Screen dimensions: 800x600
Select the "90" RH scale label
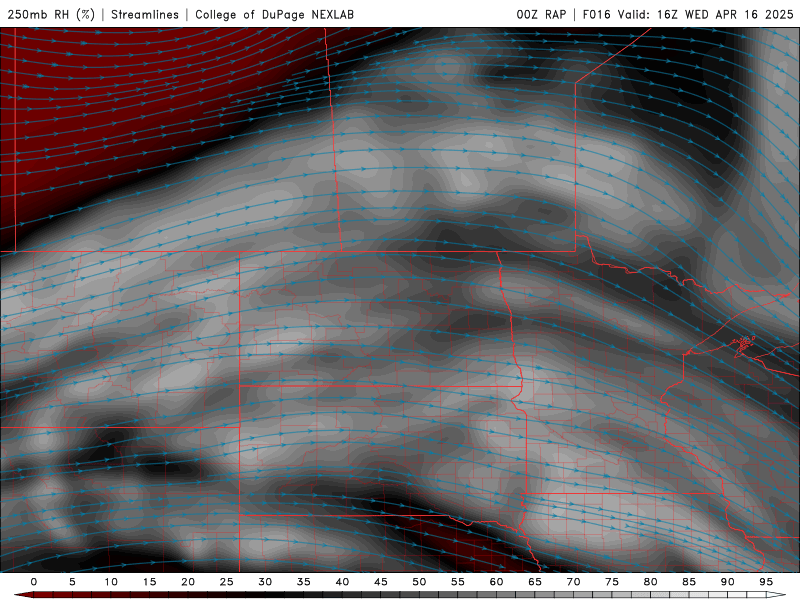728,582
